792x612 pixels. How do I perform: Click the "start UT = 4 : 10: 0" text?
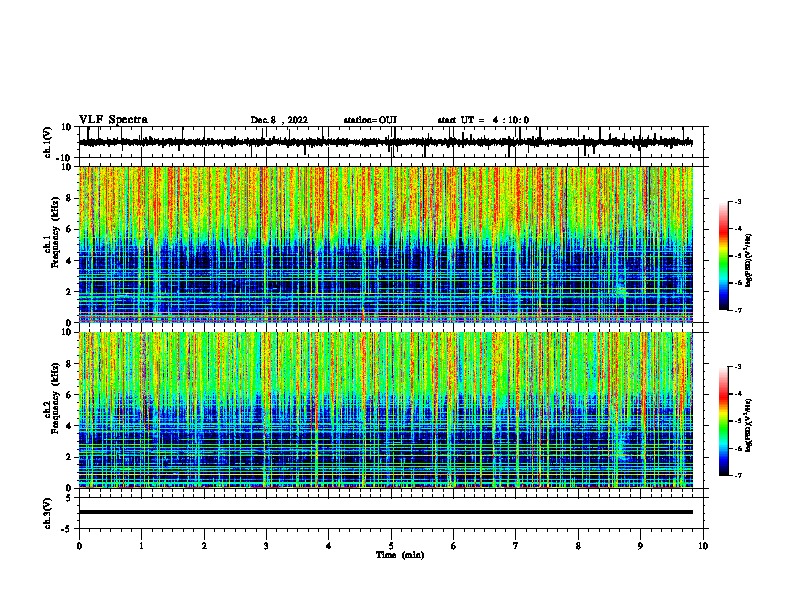[x=483, y=120]
